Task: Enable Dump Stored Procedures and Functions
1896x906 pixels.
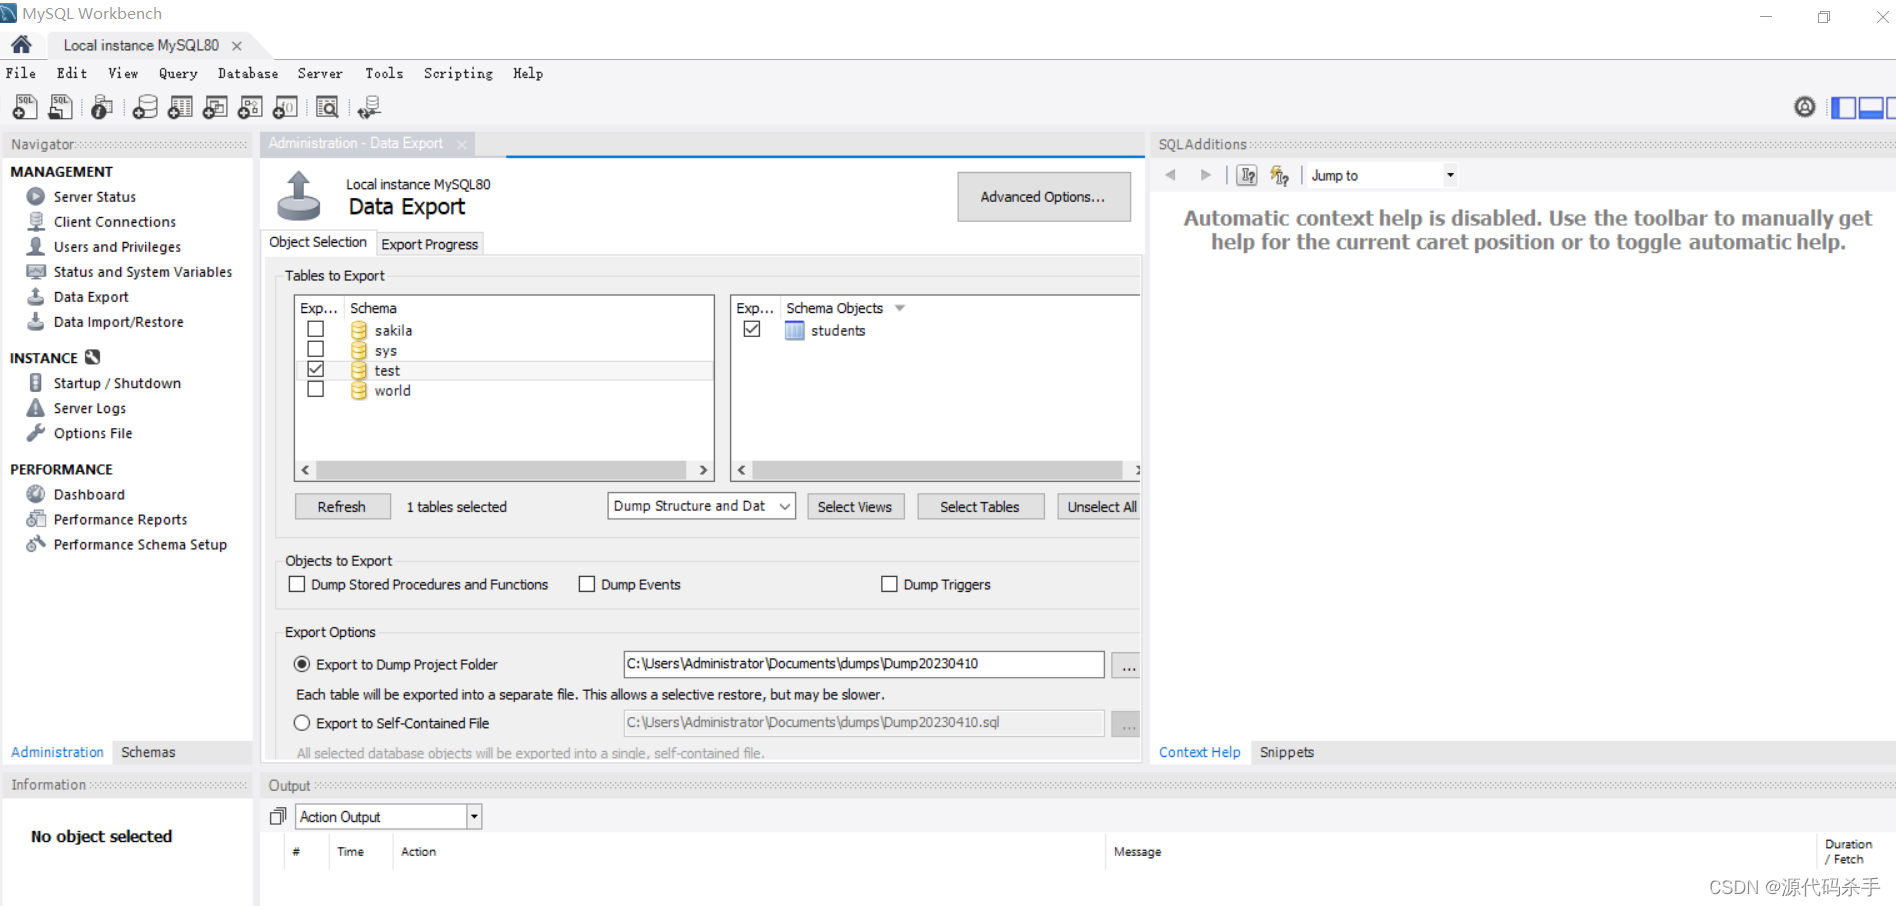Action: [x=296, y=584]
